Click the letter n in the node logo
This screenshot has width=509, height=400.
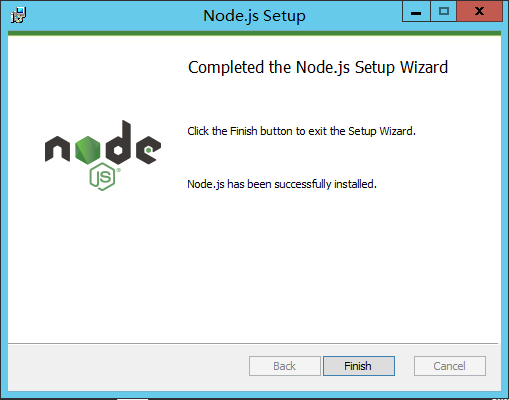click(x=57, y=149)
